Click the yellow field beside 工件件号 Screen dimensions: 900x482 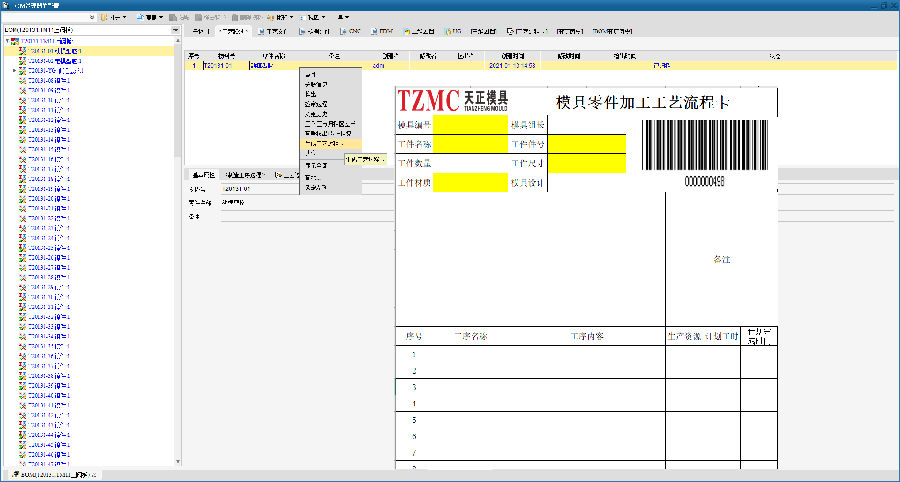(586, 144)
